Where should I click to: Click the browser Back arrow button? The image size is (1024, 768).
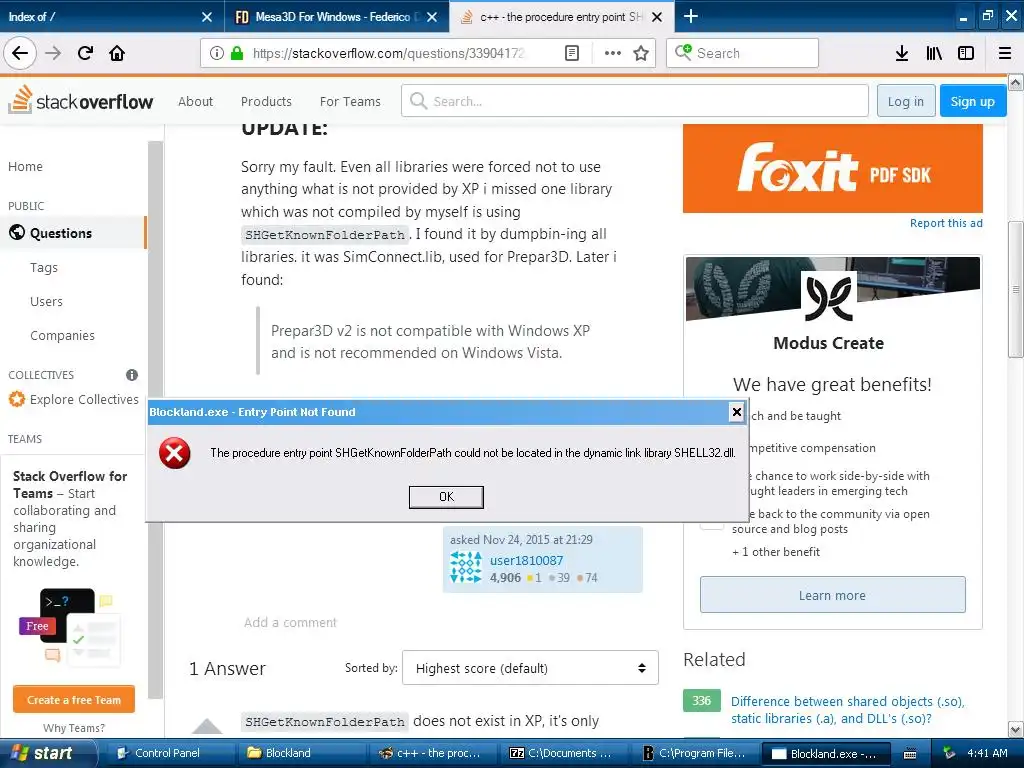point(20,54)
